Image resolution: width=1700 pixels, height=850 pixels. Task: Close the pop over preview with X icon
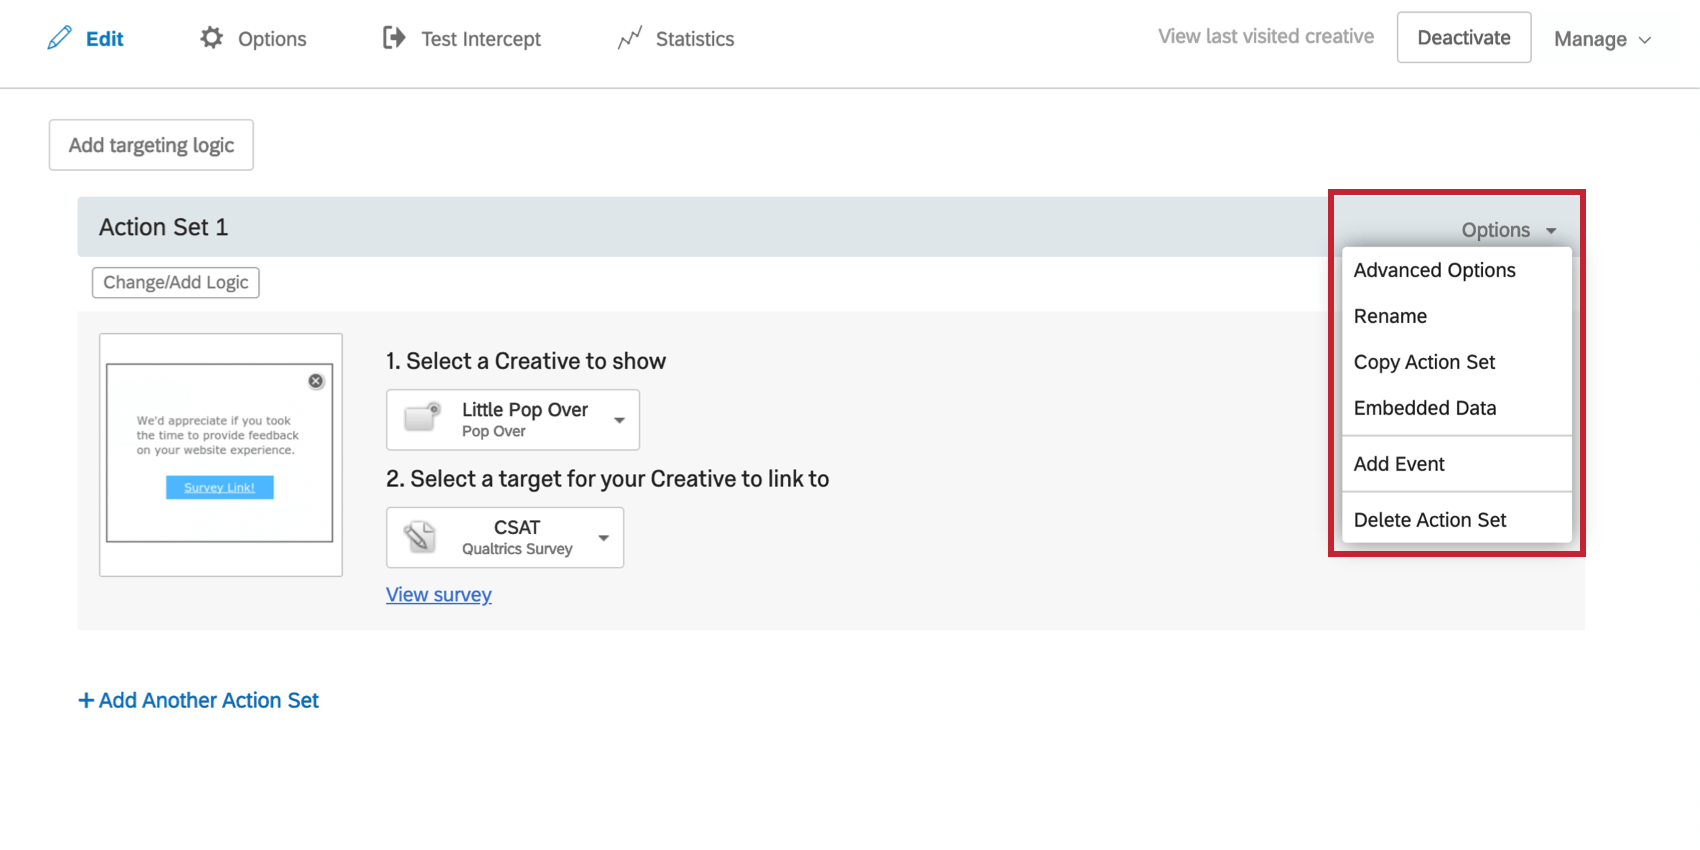coord(316,381)
